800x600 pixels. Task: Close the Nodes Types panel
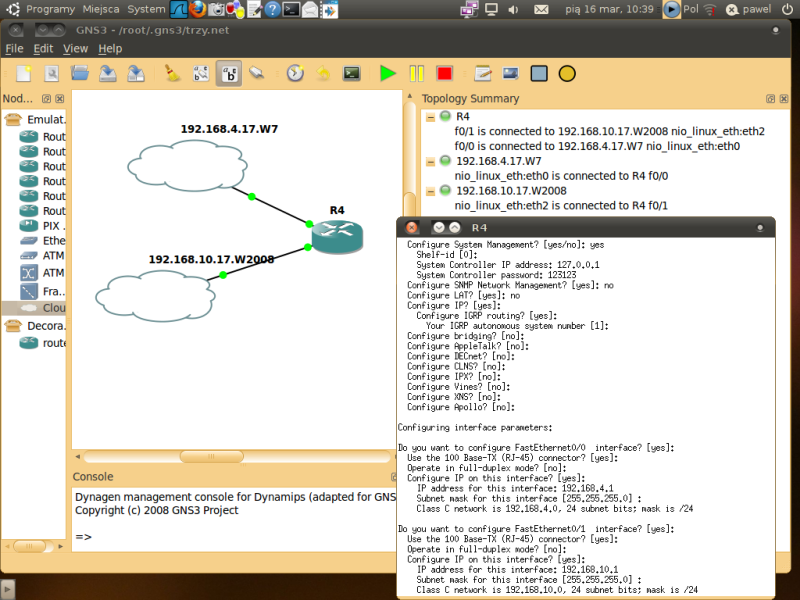point(60,98)
